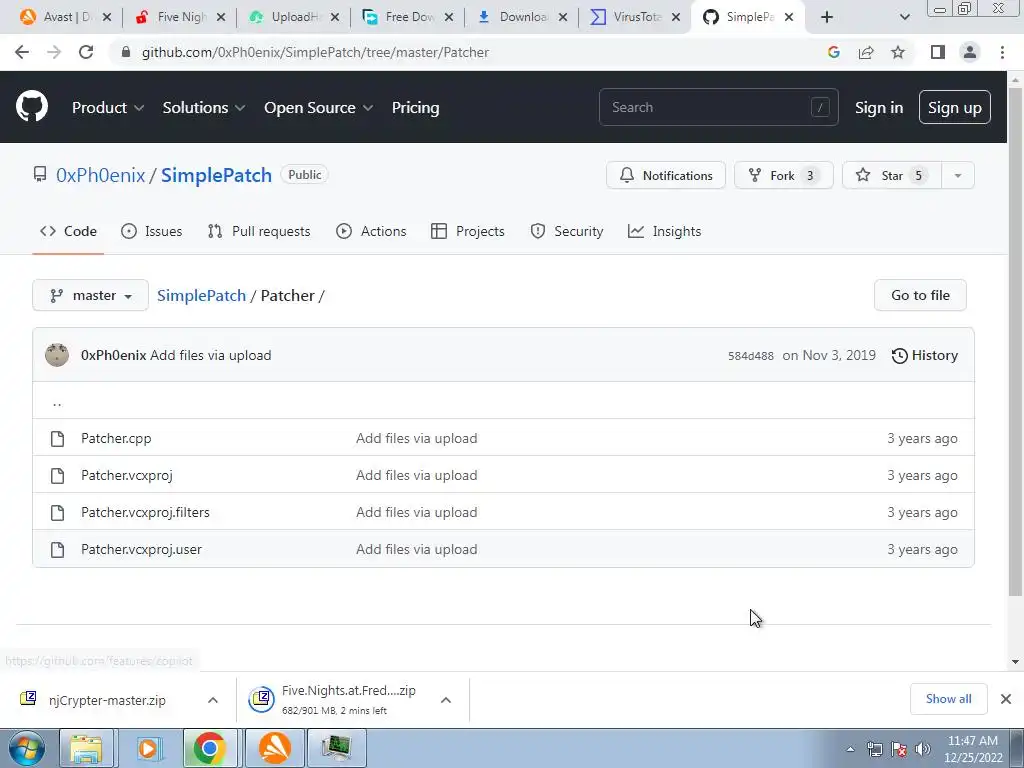This screenshot has width=1024, height=768.
Task: Click the Google icon in address bar
Action: point(833,52)
